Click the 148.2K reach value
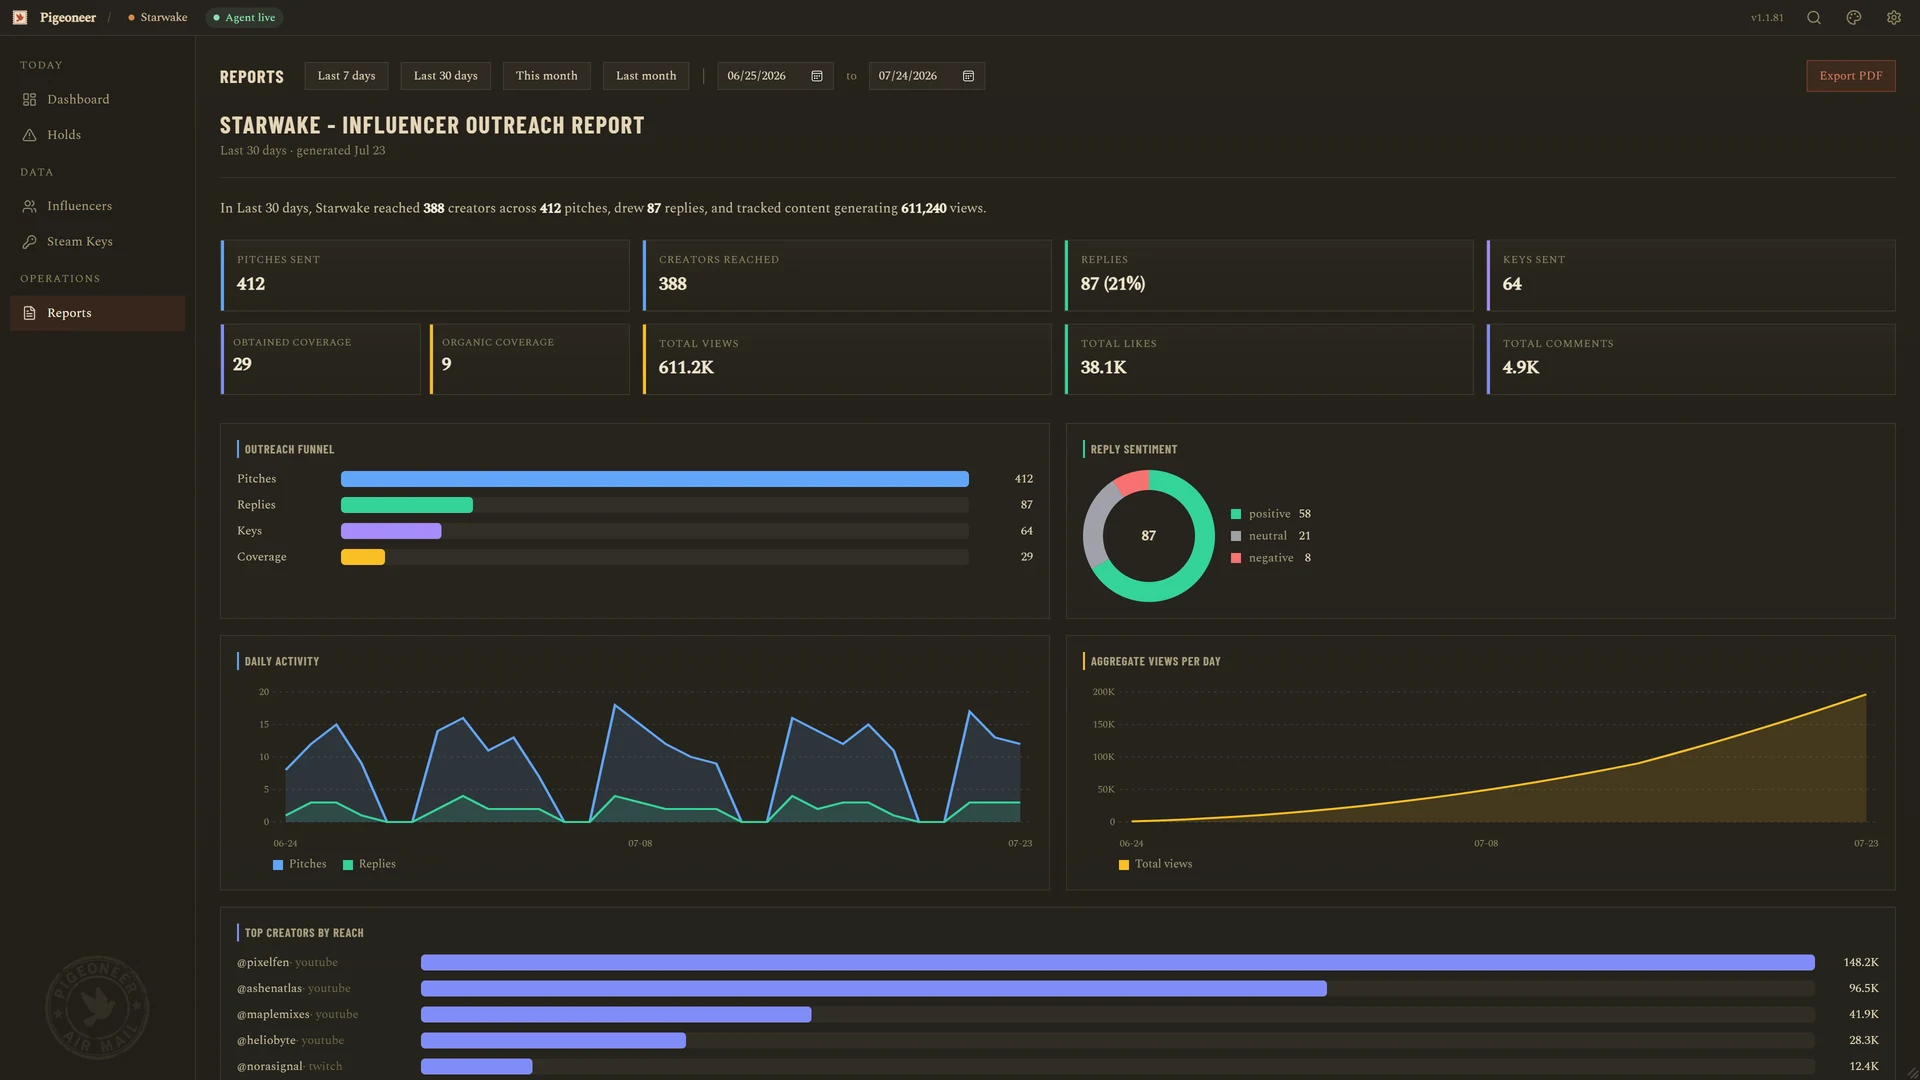The height and width of the screenshot is (1080, 1920). [x=1861, y=962]
